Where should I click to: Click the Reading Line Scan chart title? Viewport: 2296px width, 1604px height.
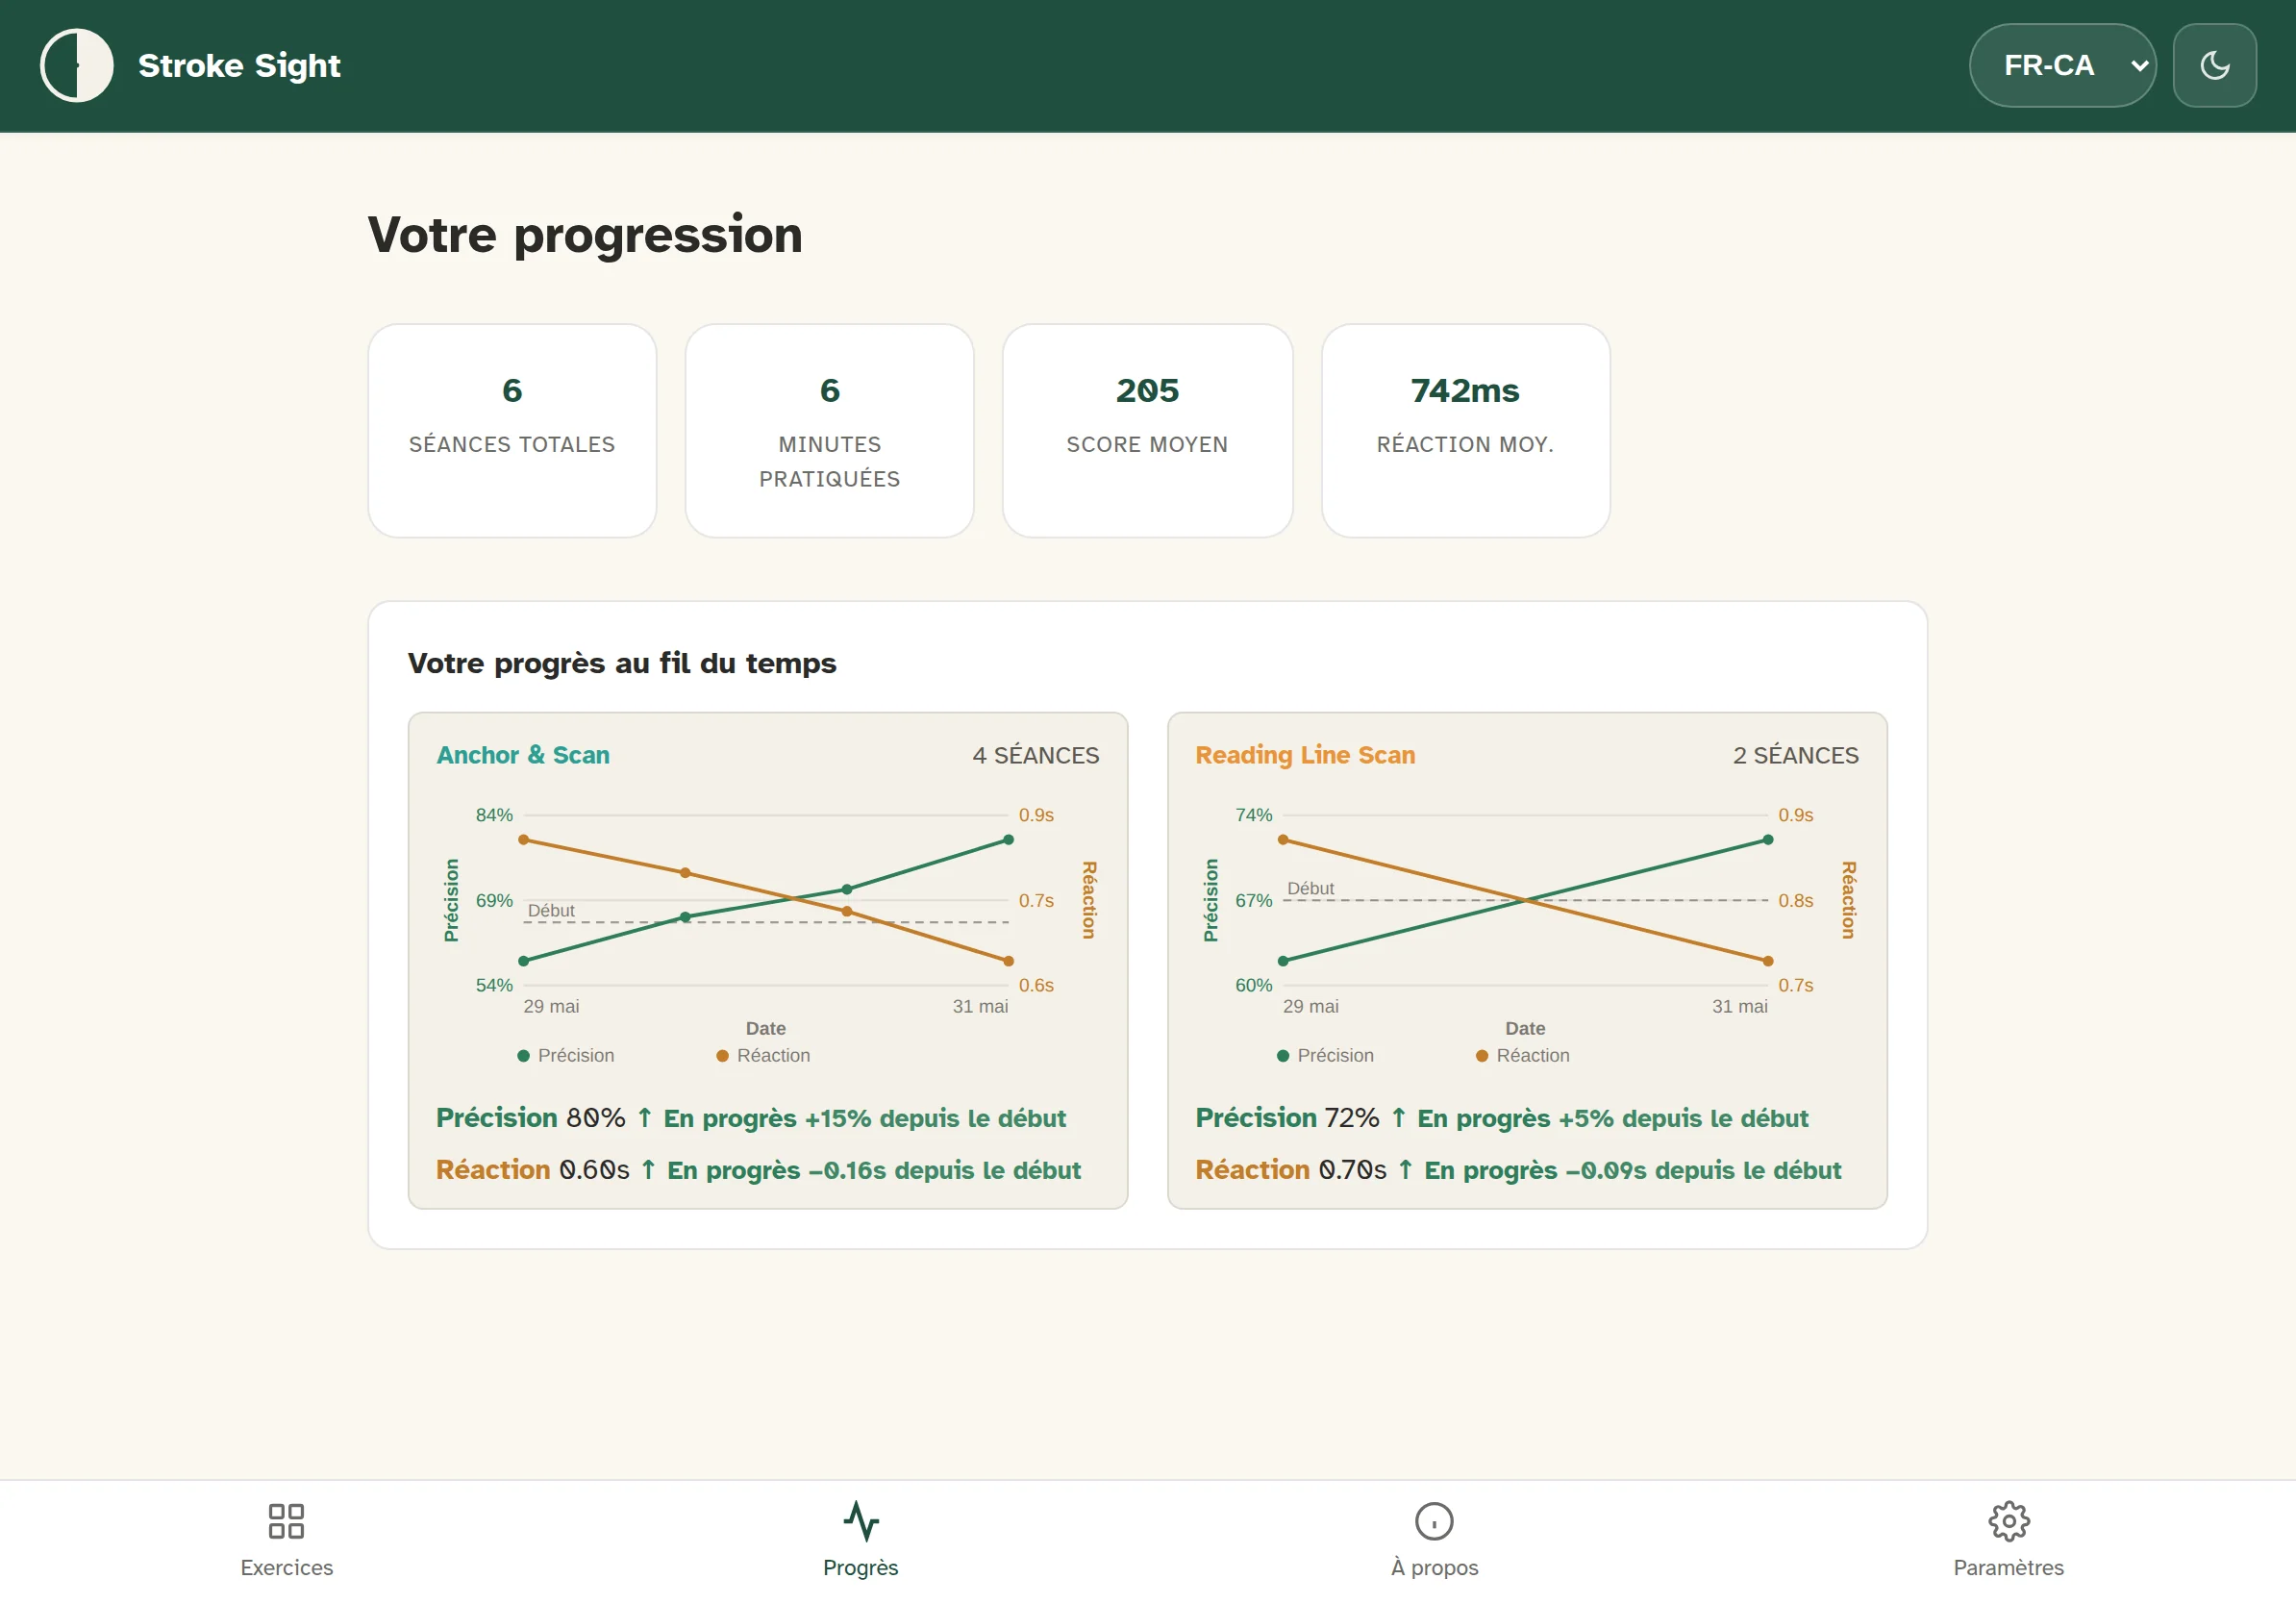click(1305, 755)
